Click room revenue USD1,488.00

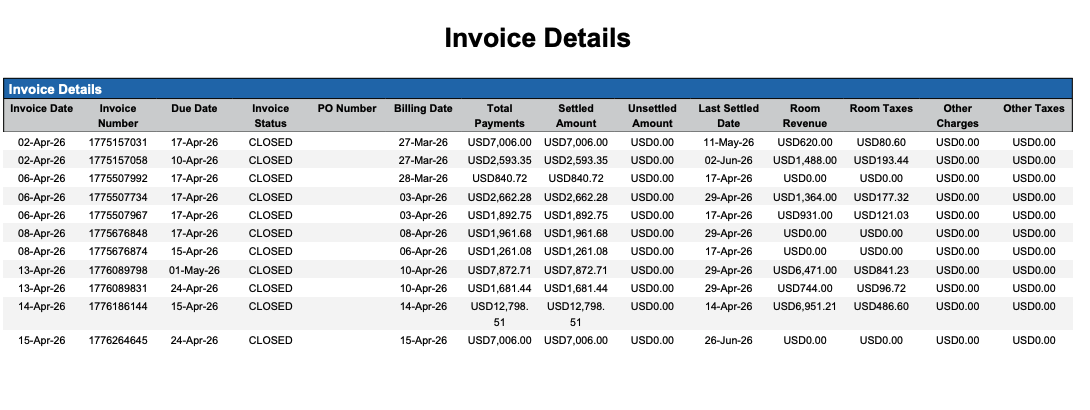(x=805, y=161)
